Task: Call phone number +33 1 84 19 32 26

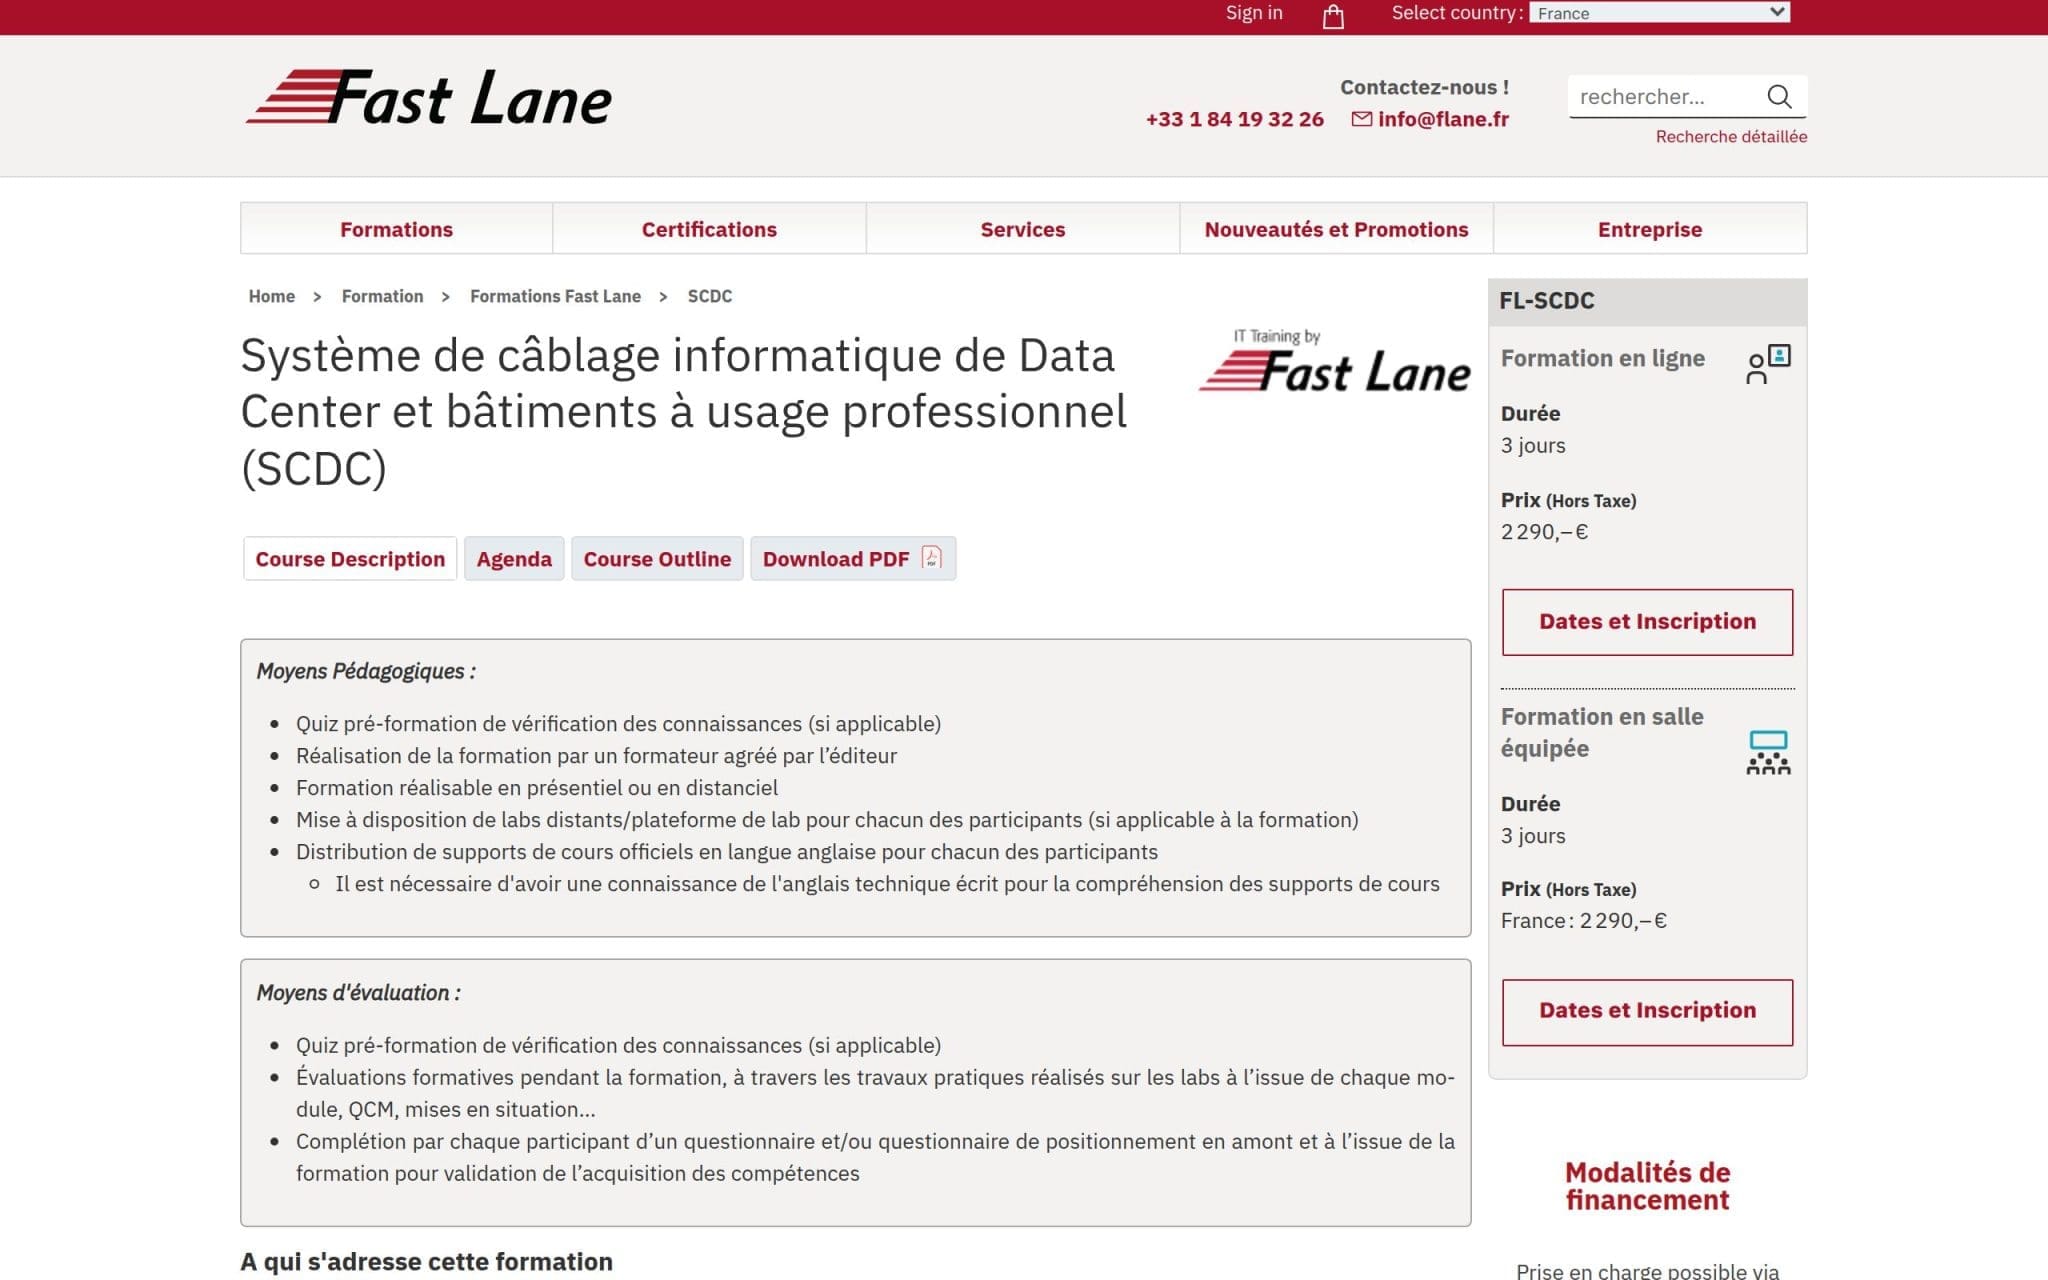Action: [1234, 119]
